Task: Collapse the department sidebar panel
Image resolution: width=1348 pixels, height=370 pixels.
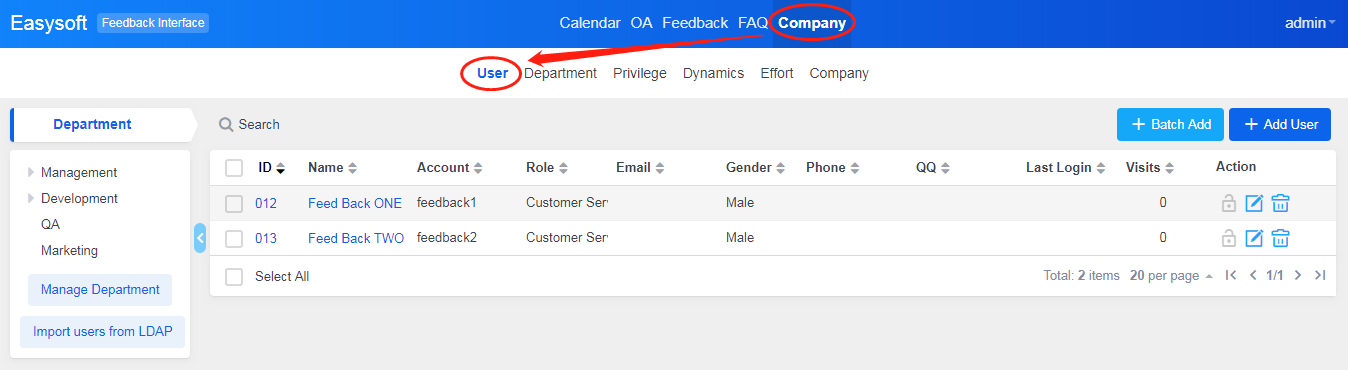Action: click(200, 238)
